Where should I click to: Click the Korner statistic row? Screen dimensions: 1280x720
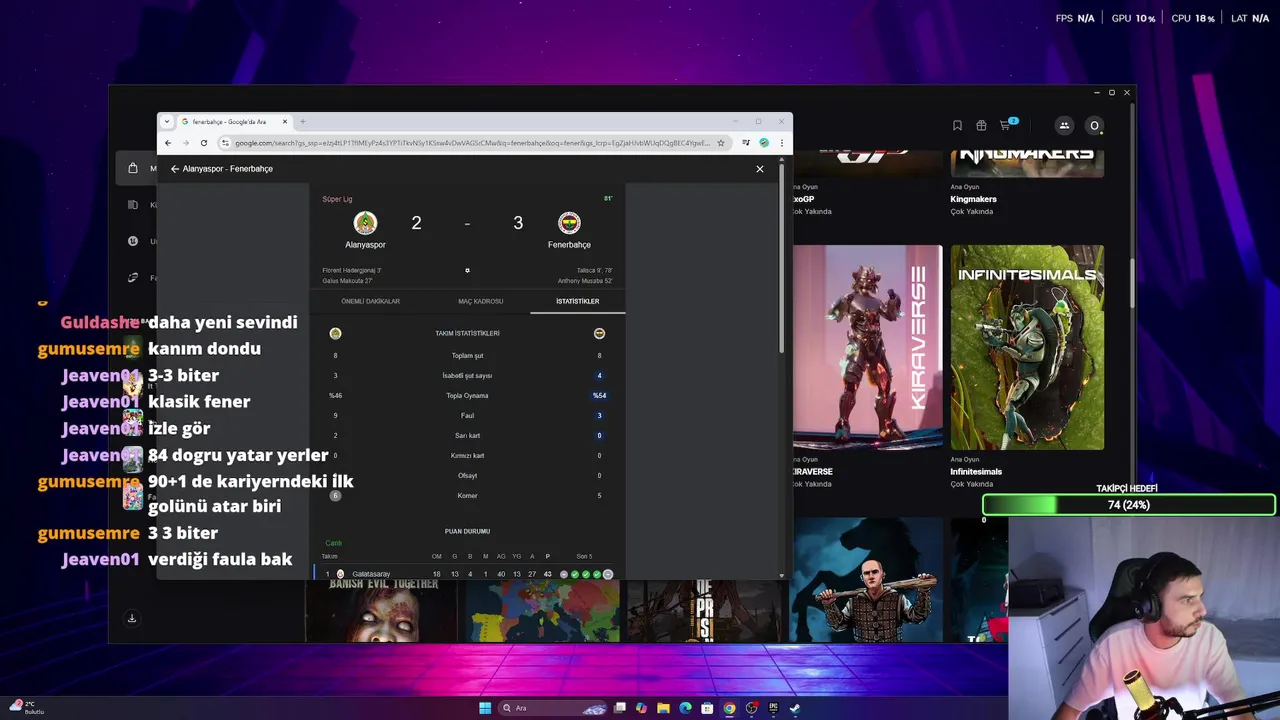(467, 495)
